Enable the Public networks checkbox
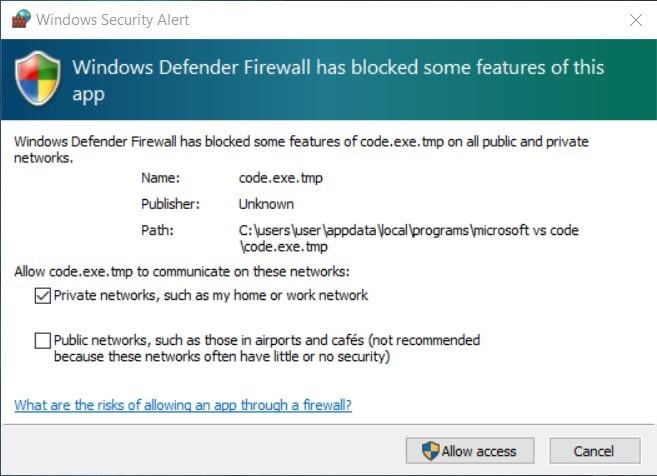This screenshot has width=657, height=476. 42,341
